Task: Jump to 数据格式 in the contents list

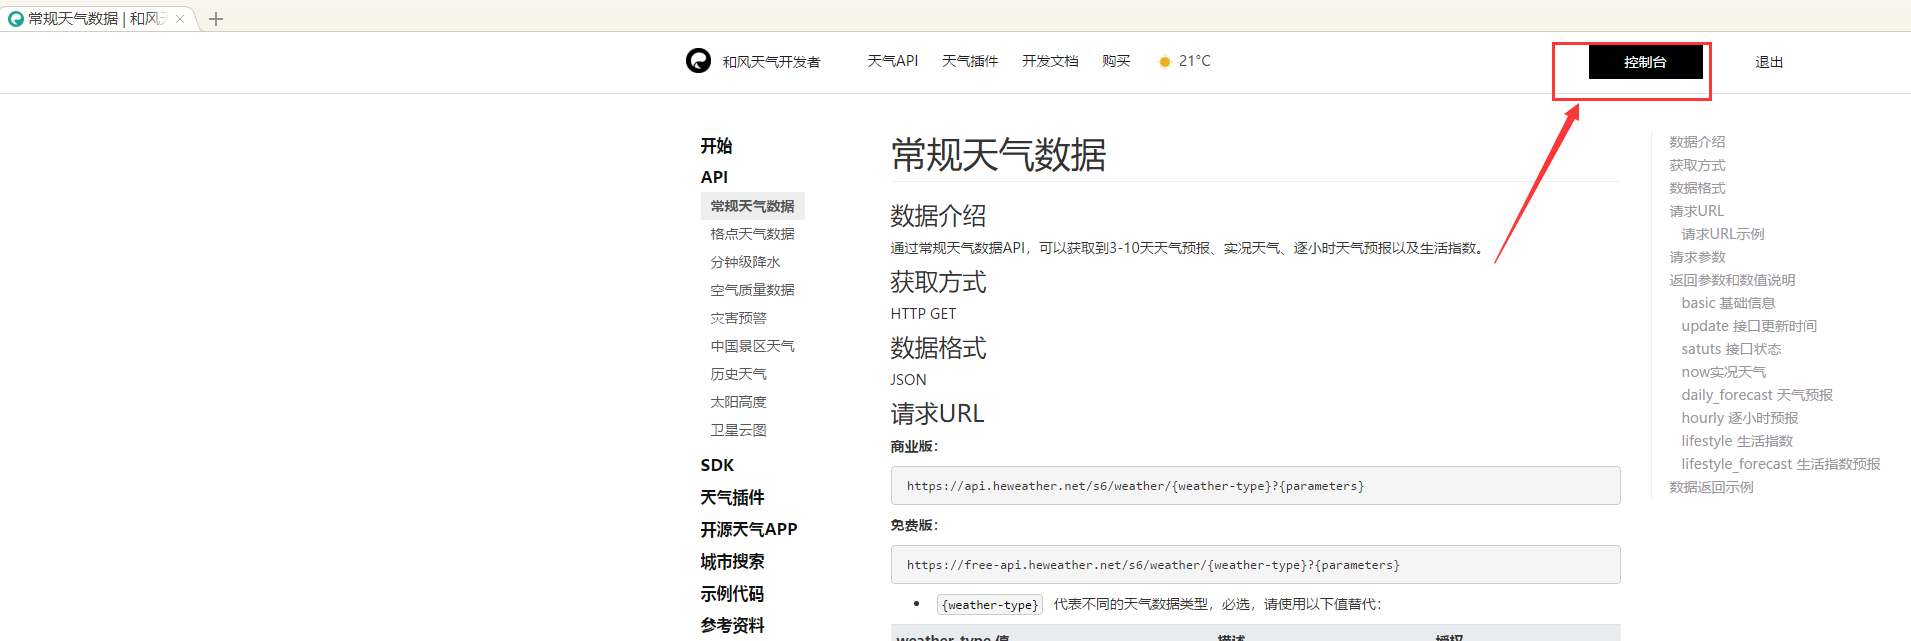Action: coord(1697,188)
